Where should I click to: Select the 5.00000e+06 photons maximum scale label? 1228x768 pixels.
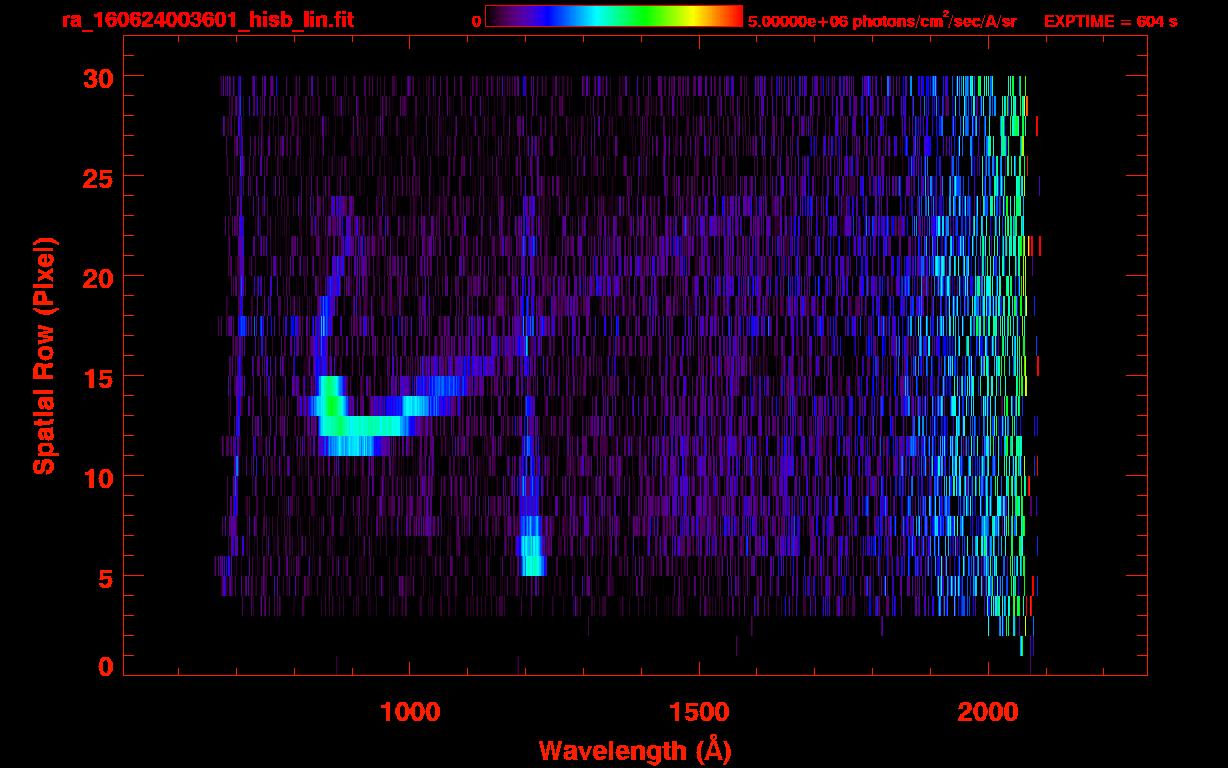coord(882,21)
